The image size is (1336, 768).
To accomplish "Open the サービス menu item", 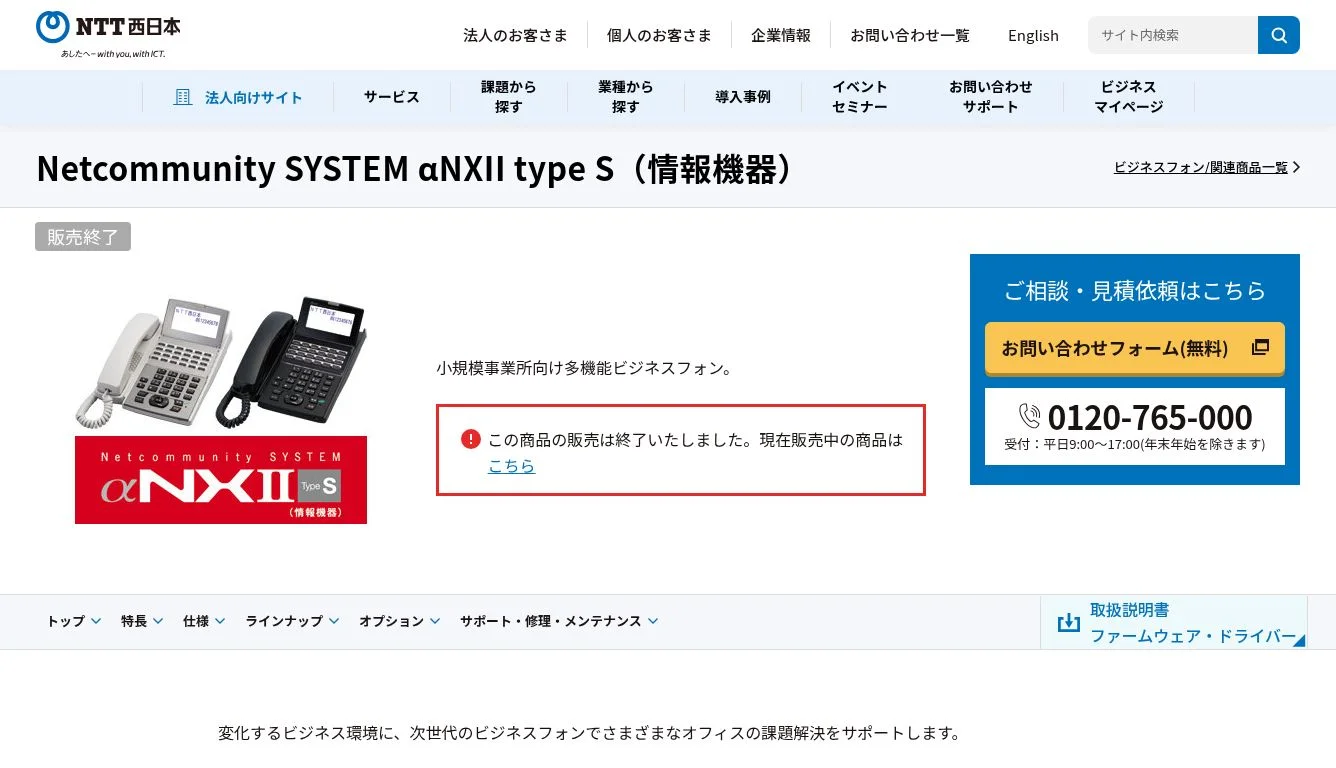I will 392,97.
